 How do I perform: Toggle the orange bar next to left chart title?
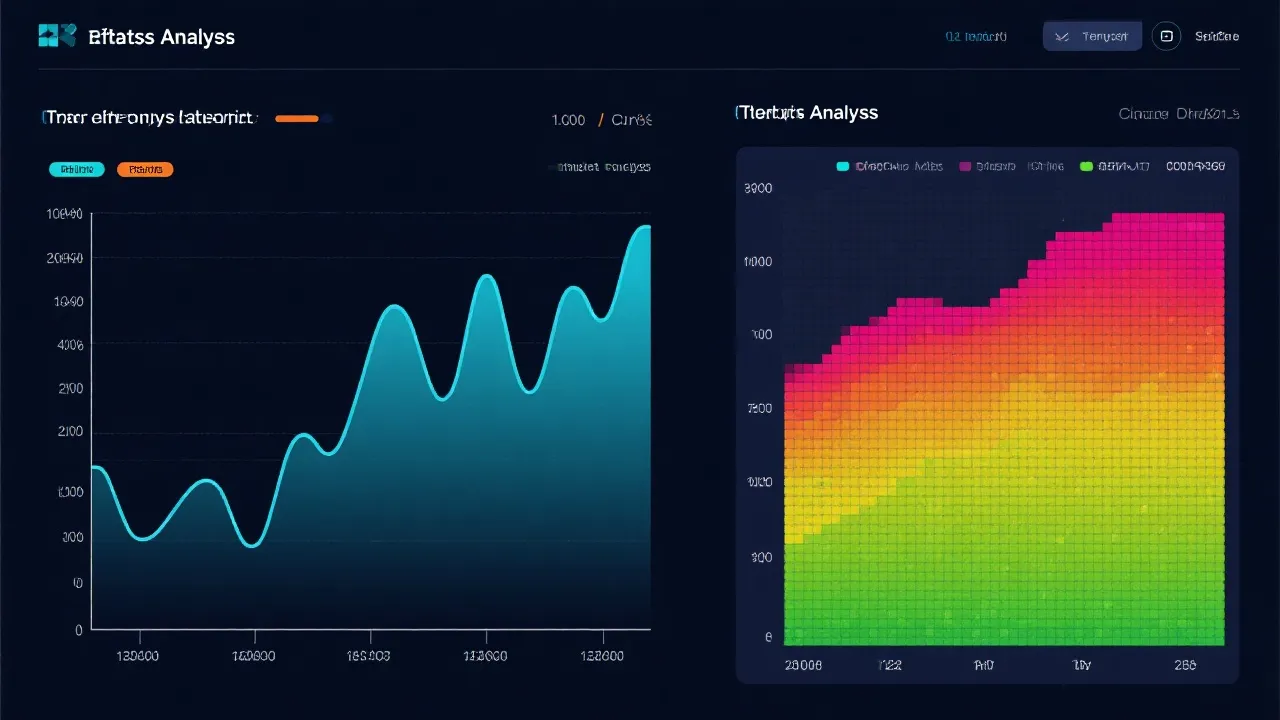[297, 119]
